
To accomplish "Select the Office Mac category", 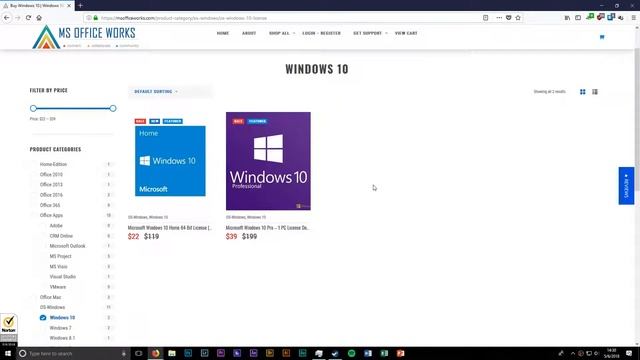I will tap(50, 297).
